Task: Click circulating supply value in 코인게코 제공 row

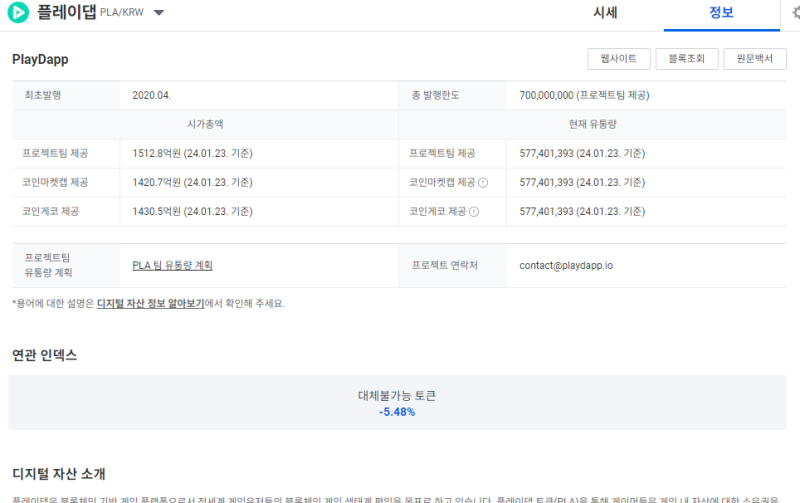Action: (582, 212)
